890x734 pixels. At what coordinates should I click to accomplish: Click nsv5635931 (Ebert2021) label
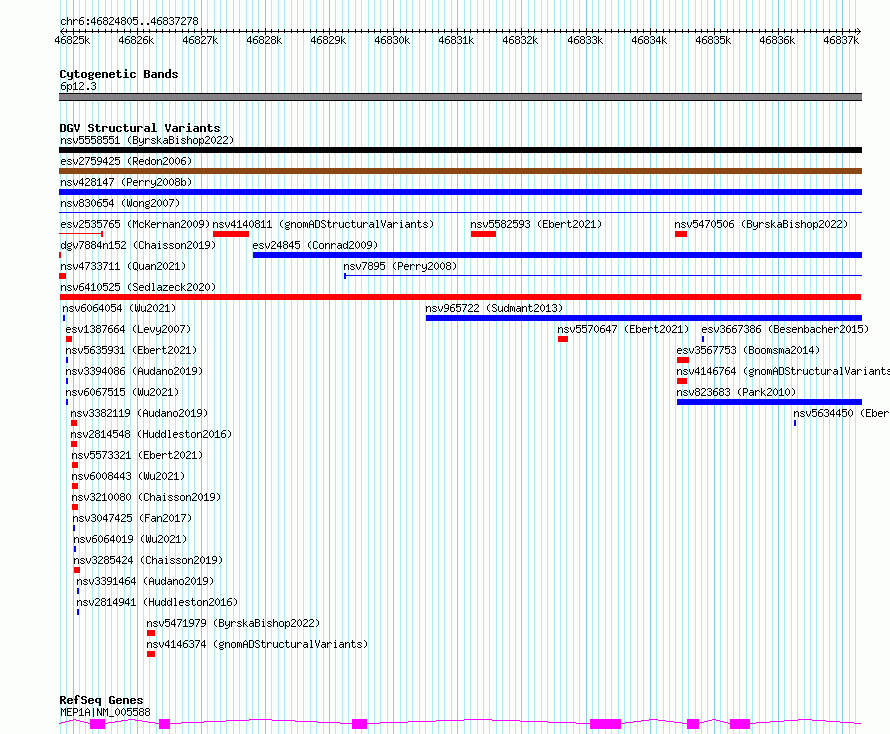(x=131, y=350)
